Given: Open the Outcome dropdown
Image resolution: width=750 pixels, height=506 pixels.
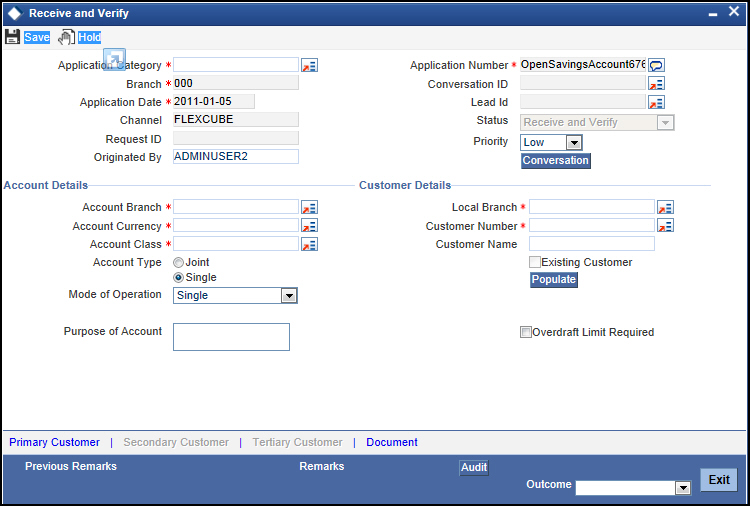Looking at the screenshot, I should click(x=683, y=488).
